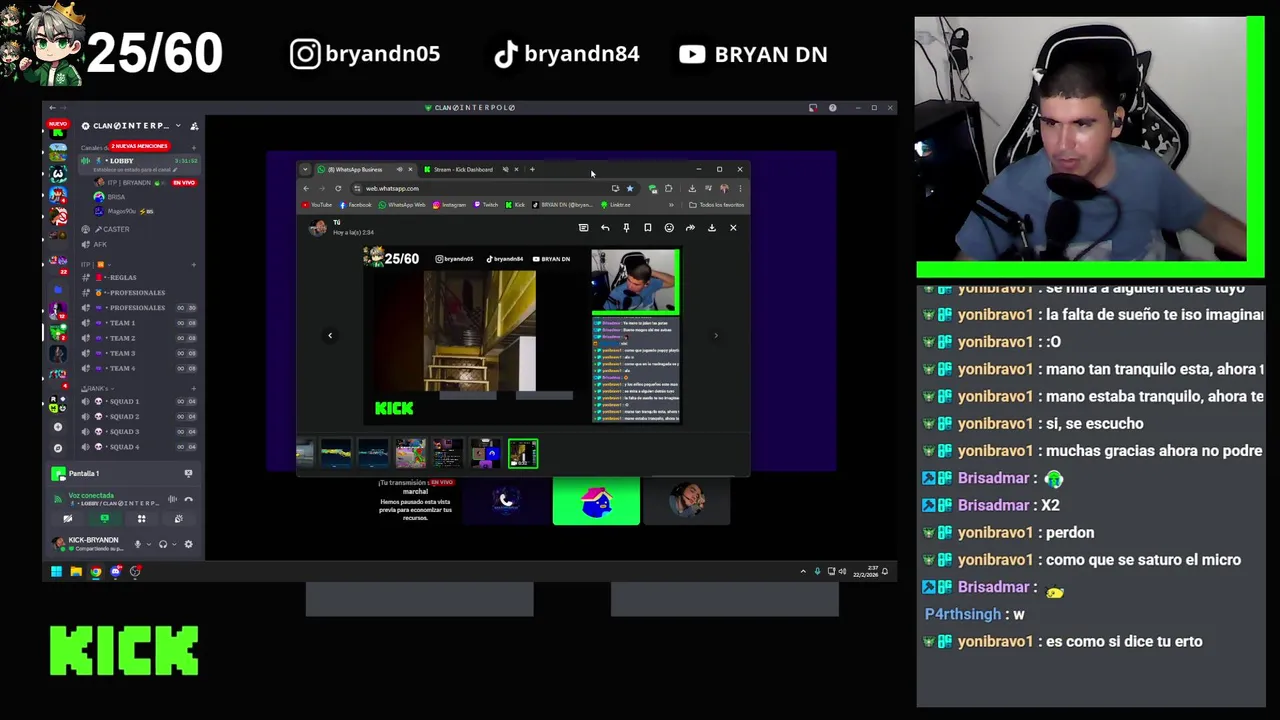This screenshot has height=720, width=1280.
Task: Add a server in Discord sidebar
Action: coord(57,427)
